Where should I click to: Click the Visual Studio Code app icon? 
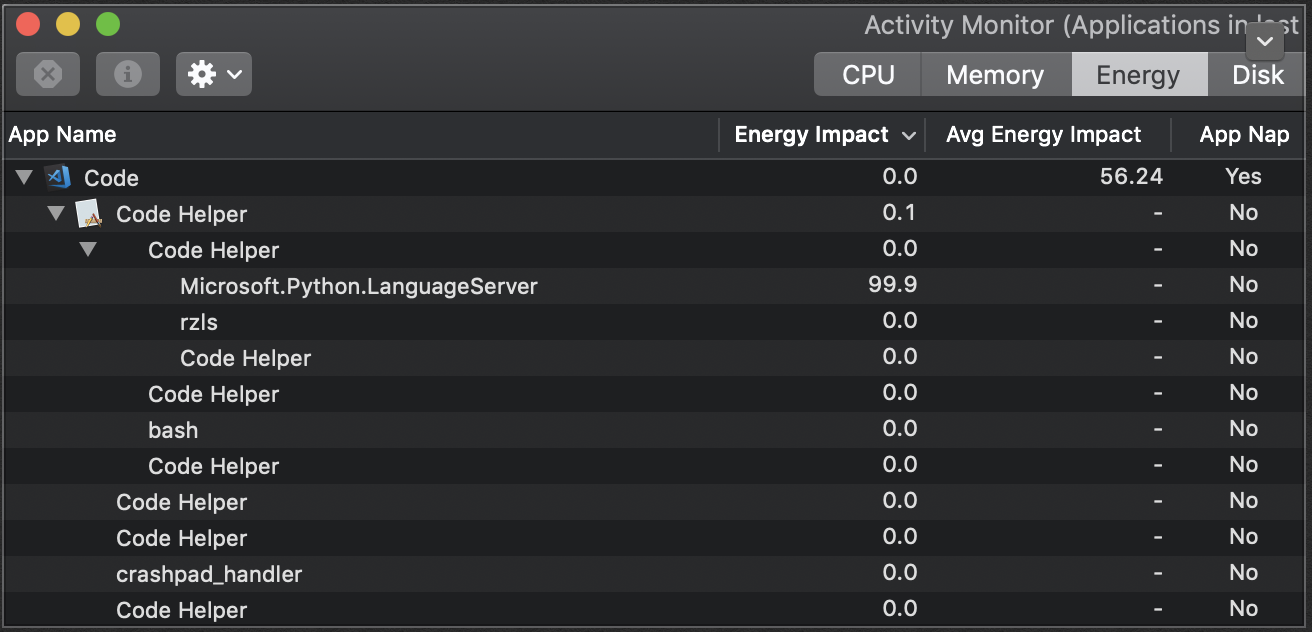tap(59, 177)
